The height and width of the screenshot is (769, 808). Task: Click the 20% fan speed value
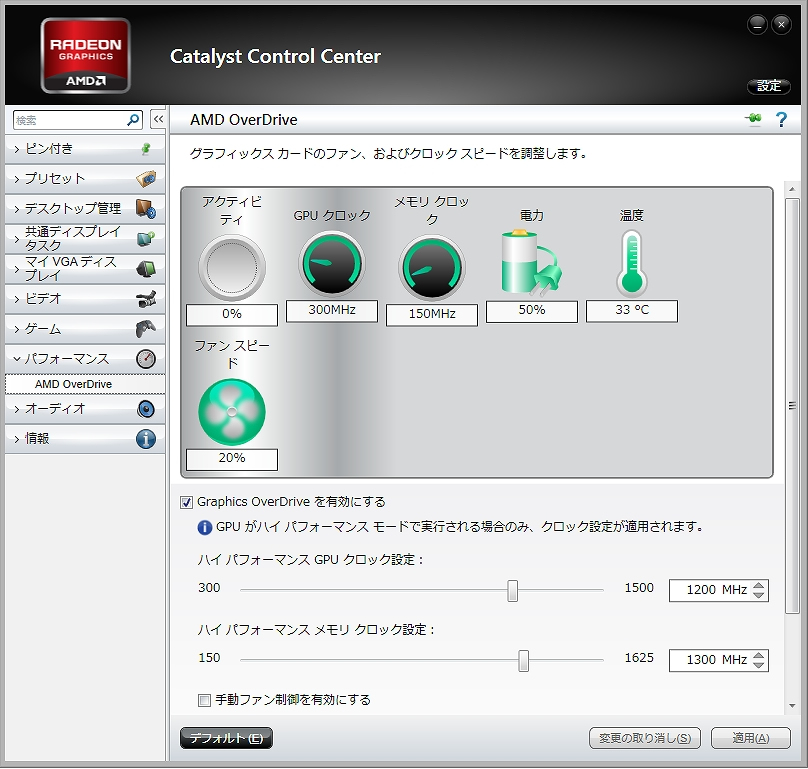point(232,459)
